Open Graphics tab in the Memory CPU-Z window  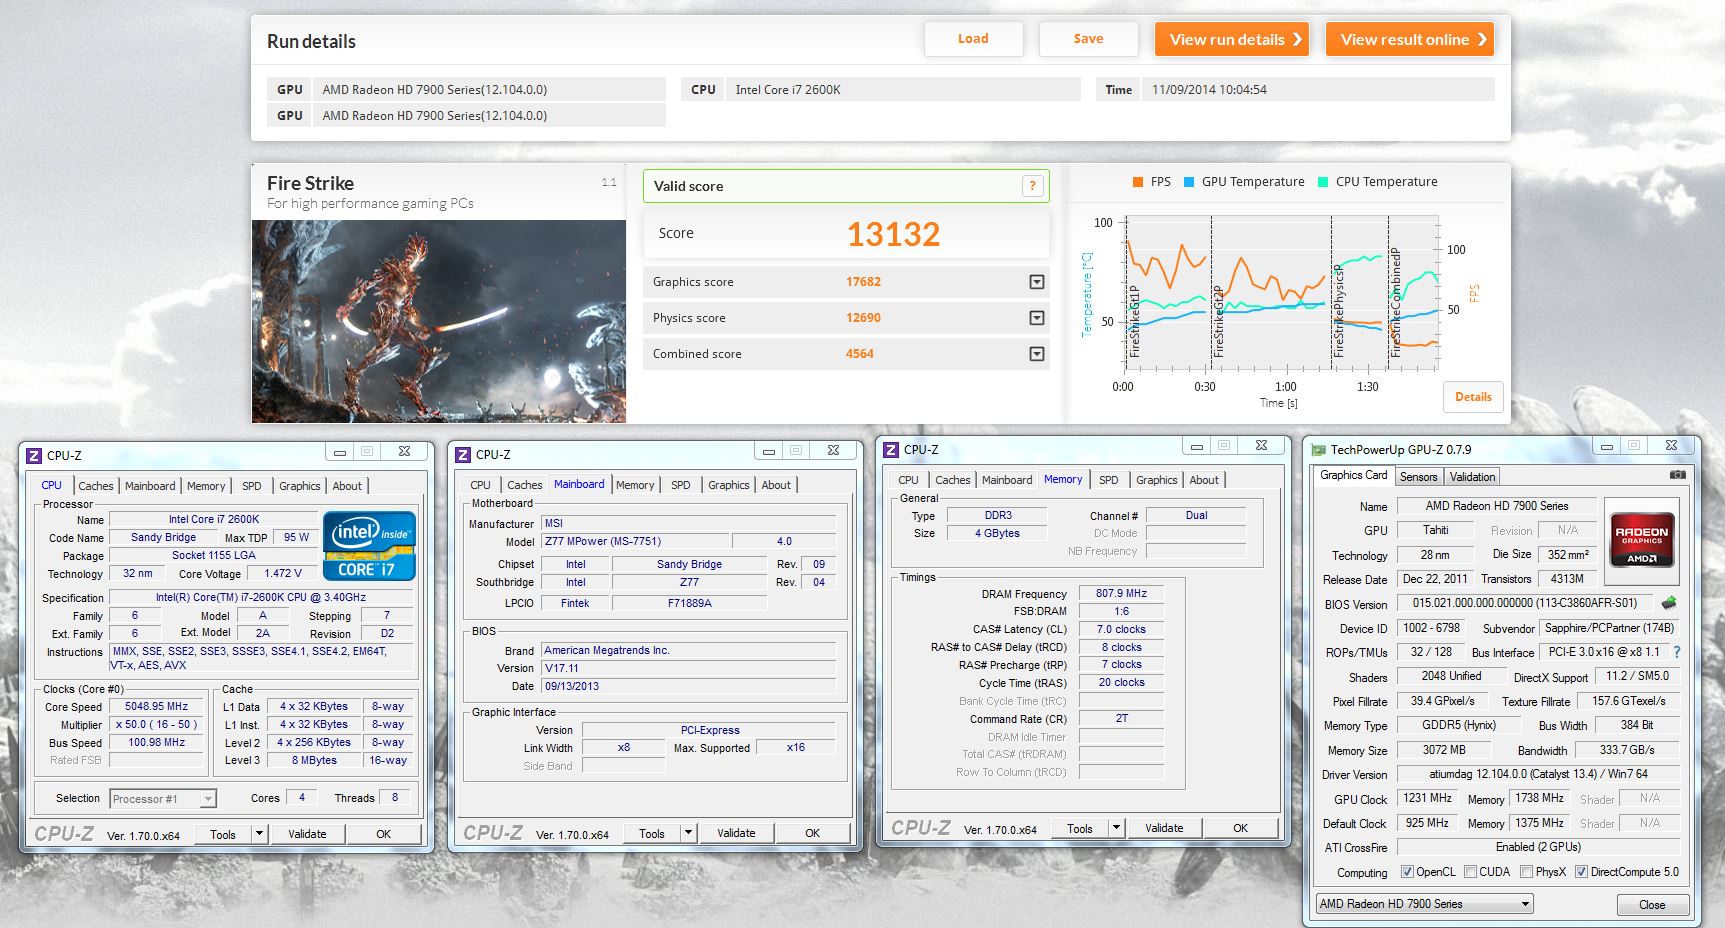tap(1157, 480)
